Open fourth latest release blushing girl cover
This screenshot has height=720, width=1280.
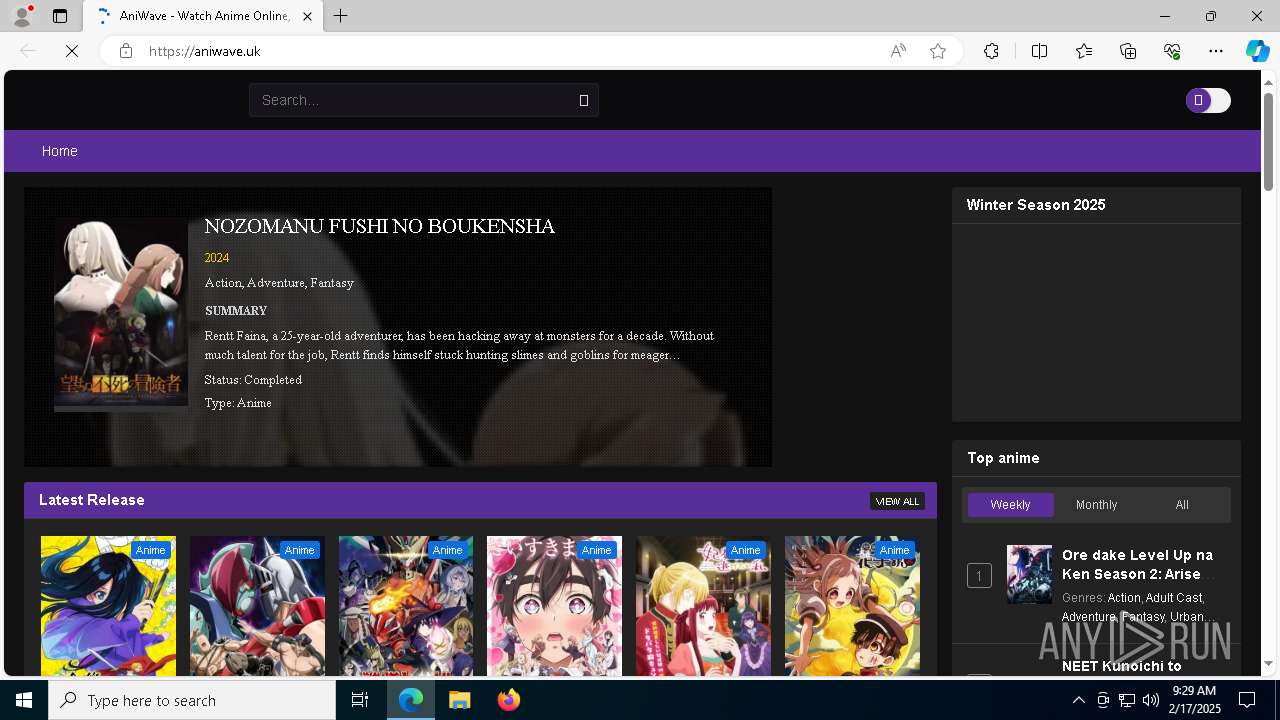[x=554, y=606]
